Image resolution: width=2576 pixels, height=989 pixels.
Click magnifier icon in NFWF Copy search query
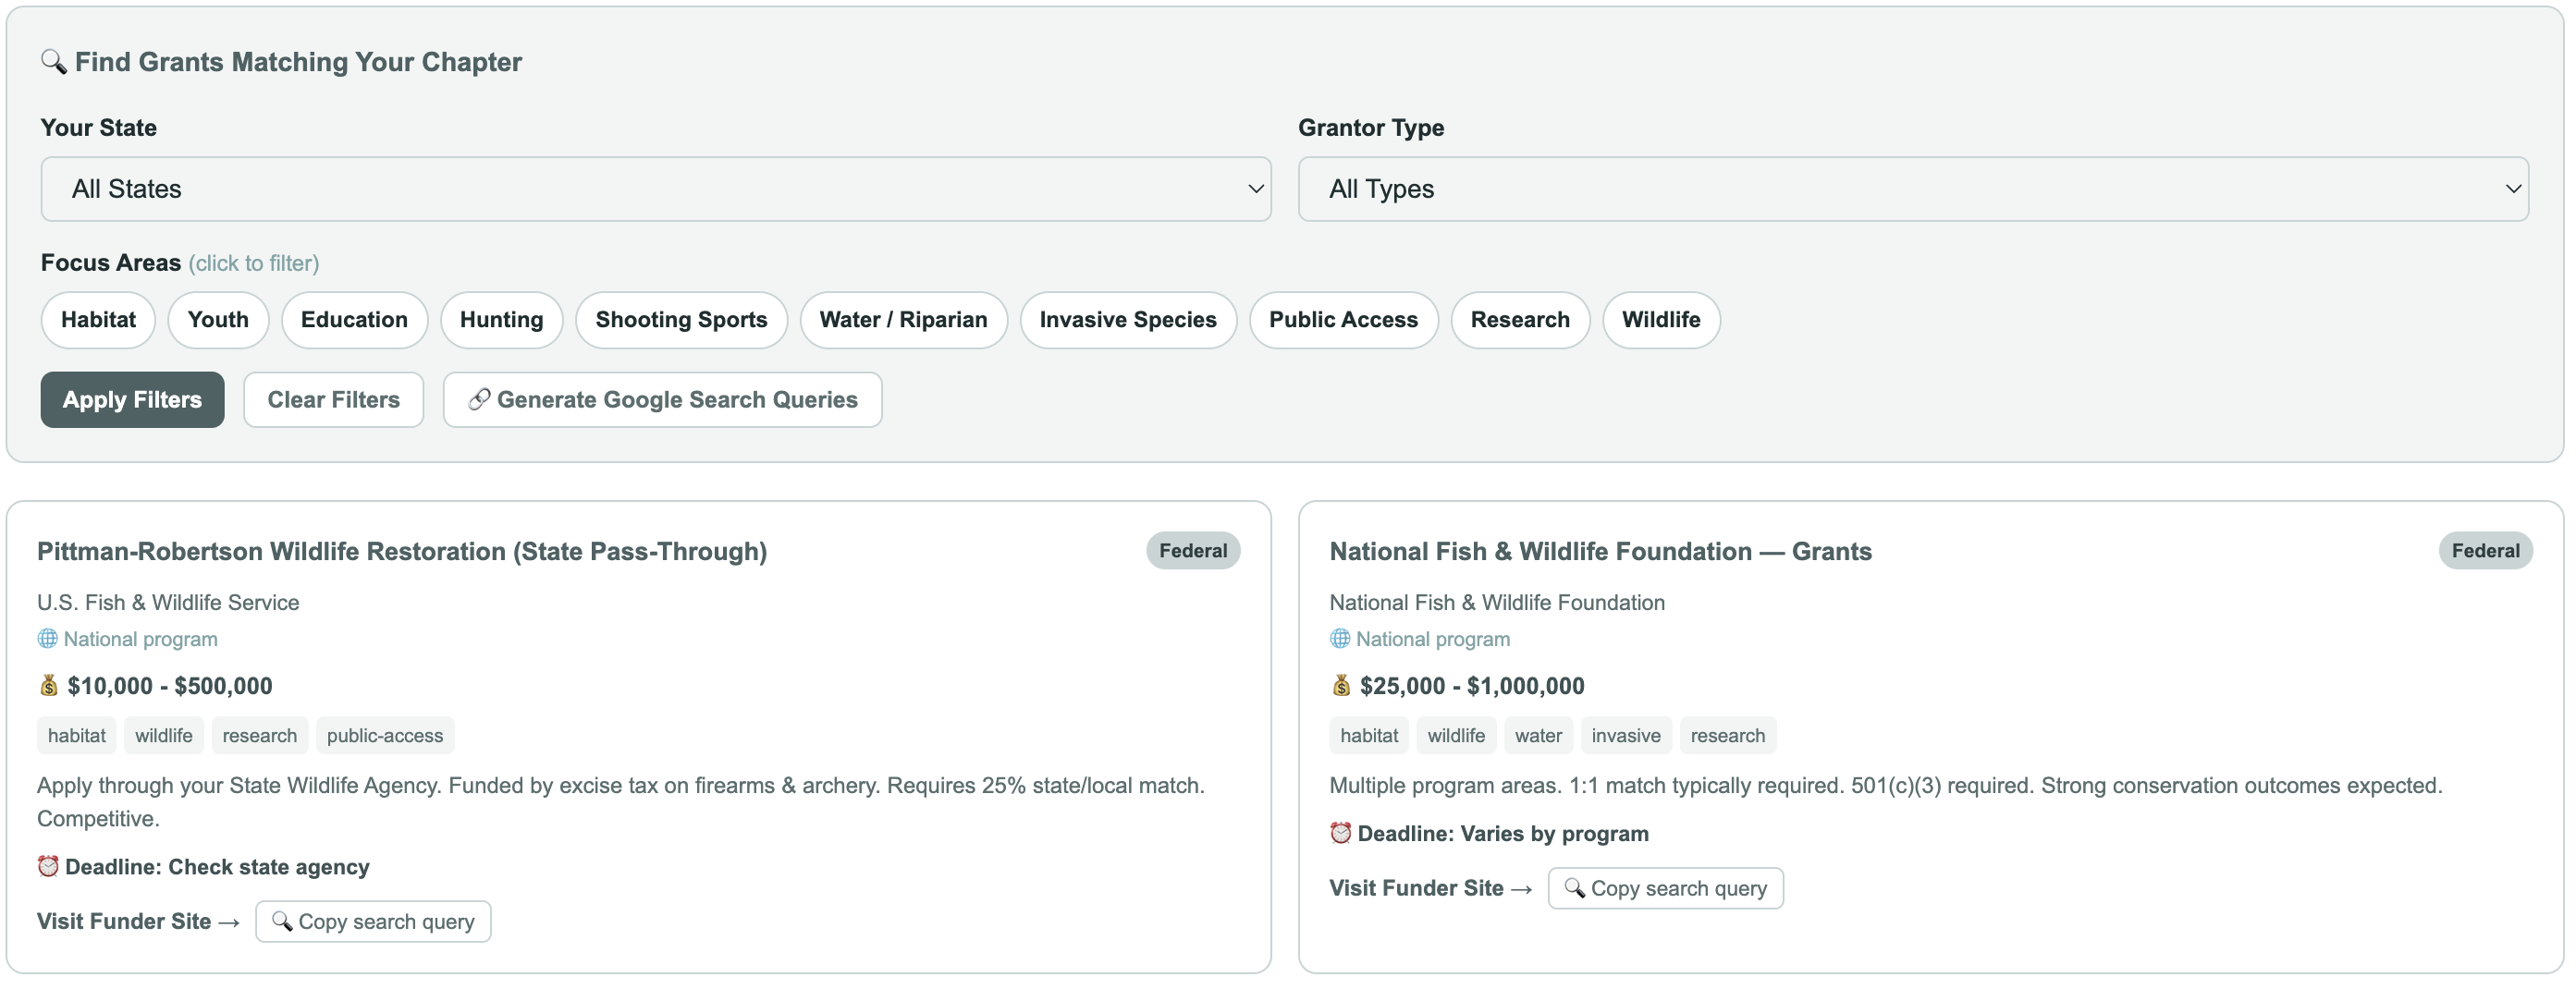tap(1574, 888)
